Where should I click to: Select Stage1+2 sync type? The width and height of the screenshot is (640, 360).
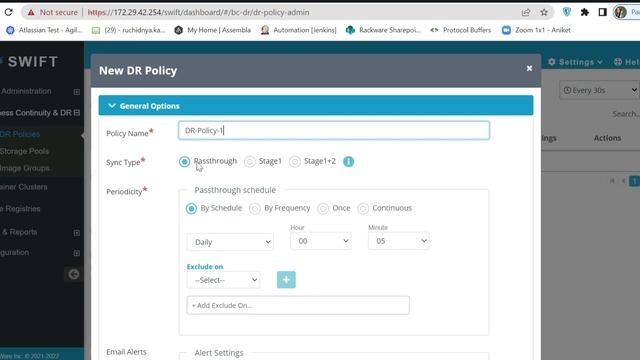(295, 162)
